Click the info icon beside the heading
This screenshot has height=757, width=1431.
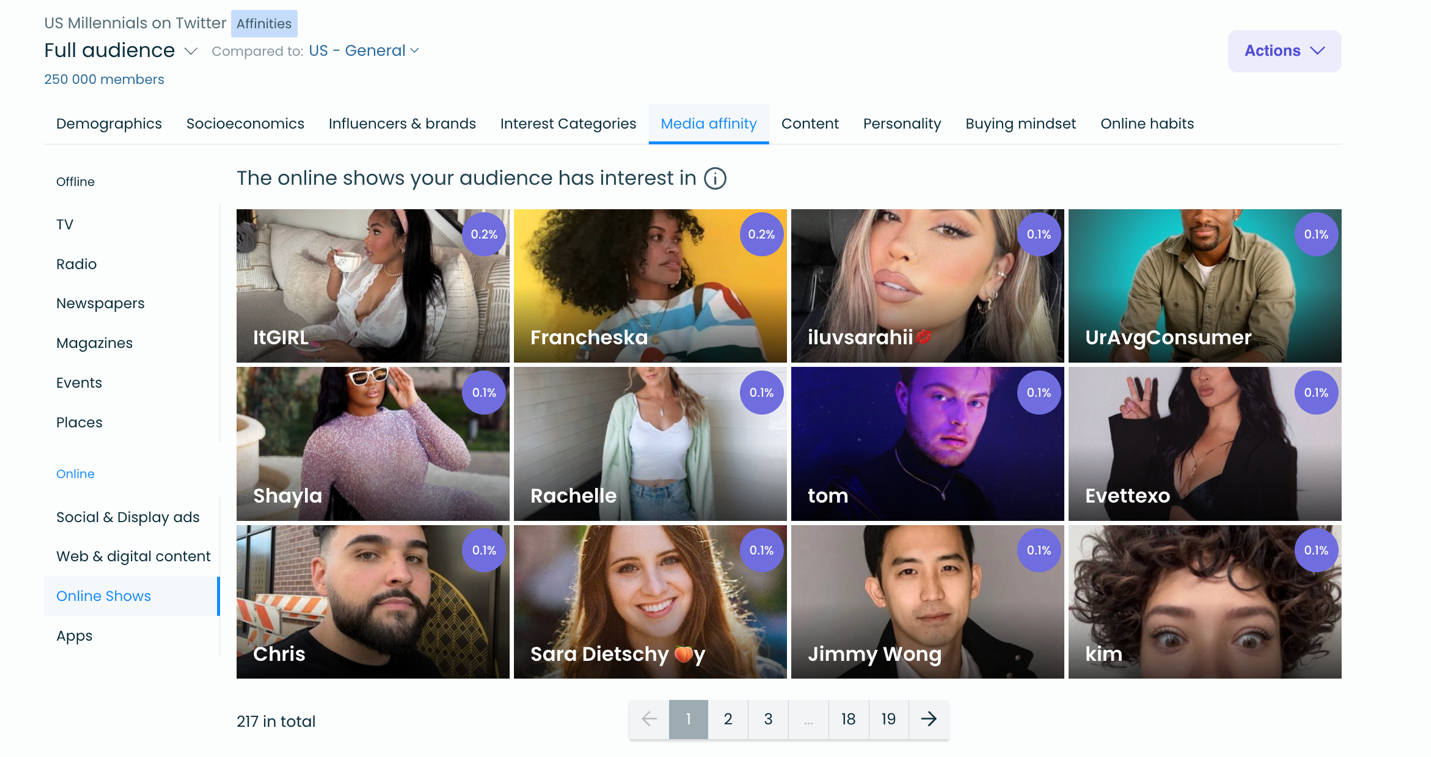(x=715, y=179)
